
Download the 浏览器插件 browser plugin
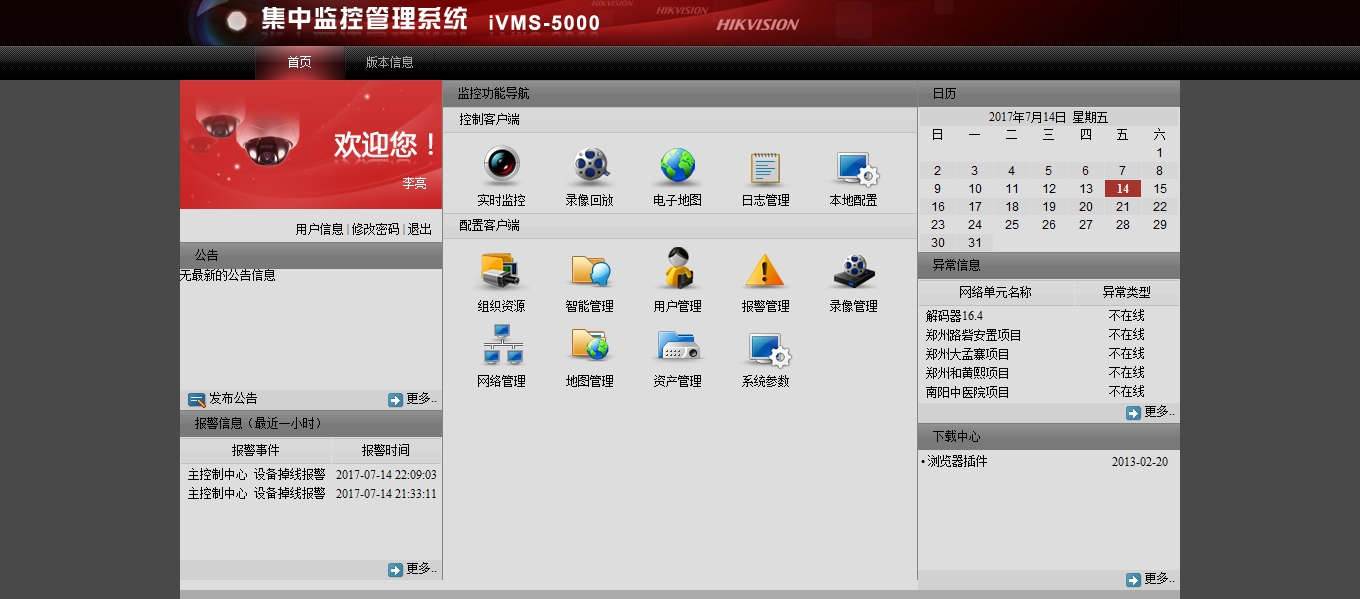pos(957,462)
